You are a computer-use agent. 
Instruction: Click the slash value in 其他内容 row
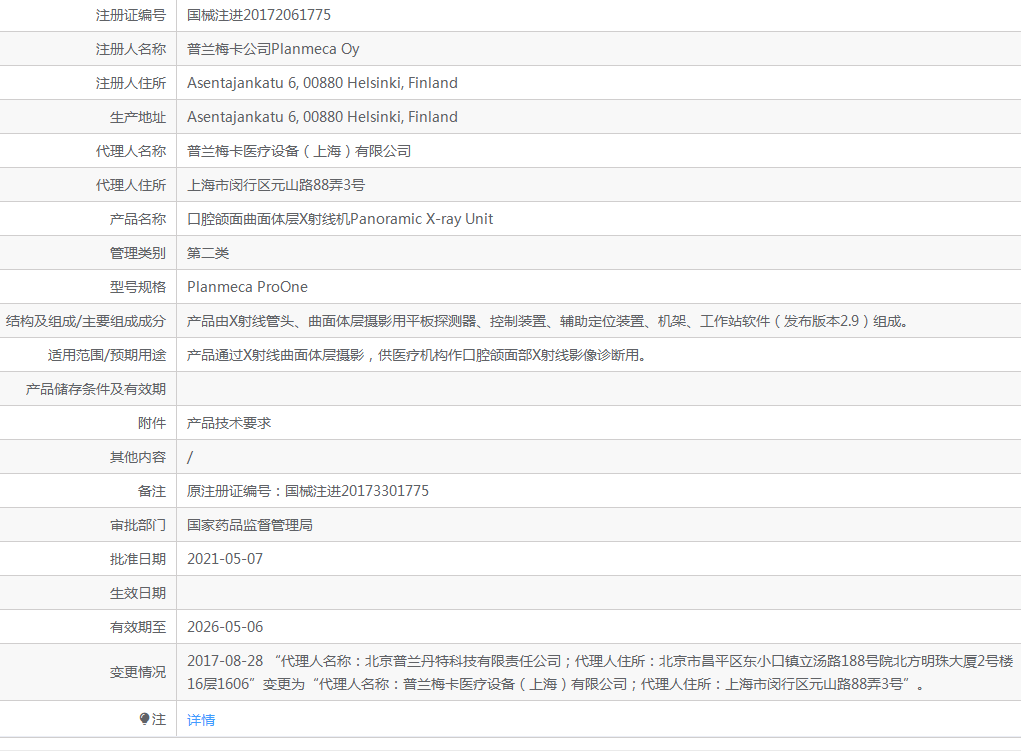190,457
